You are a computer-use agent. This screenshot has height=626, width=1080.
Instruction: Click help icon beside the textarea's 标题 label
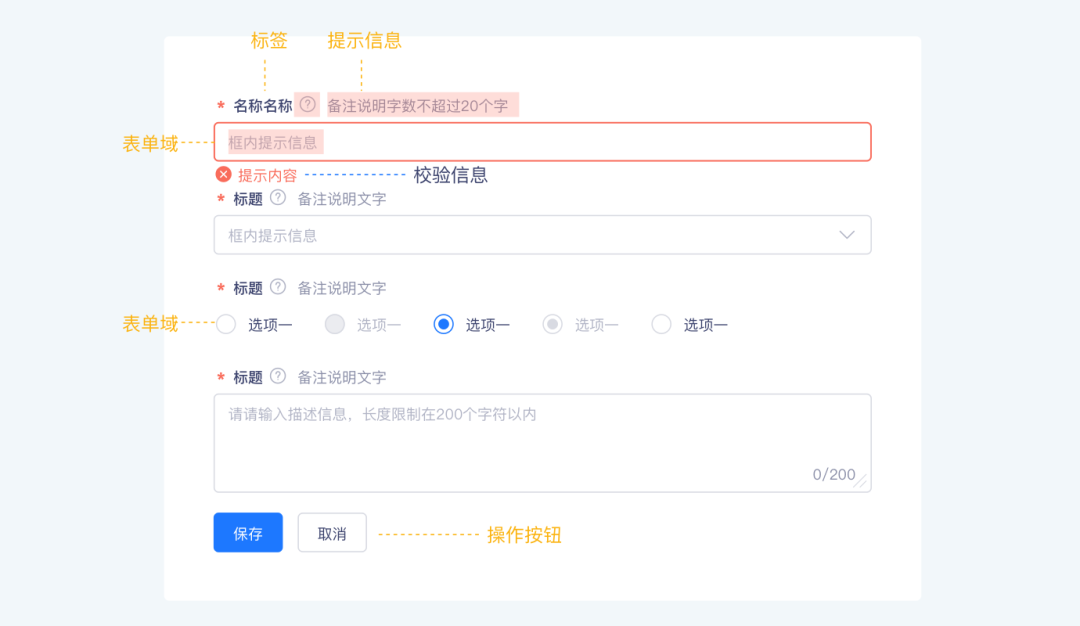278,377
